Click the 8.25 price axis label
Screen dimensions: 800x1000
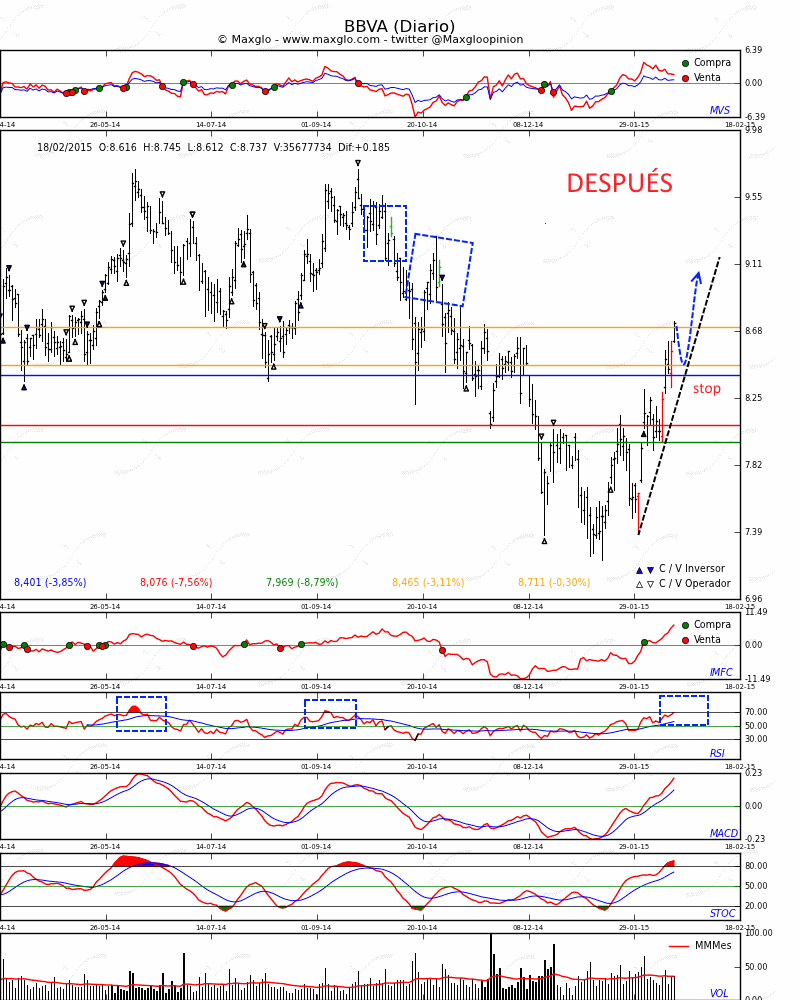coord(753,398)
